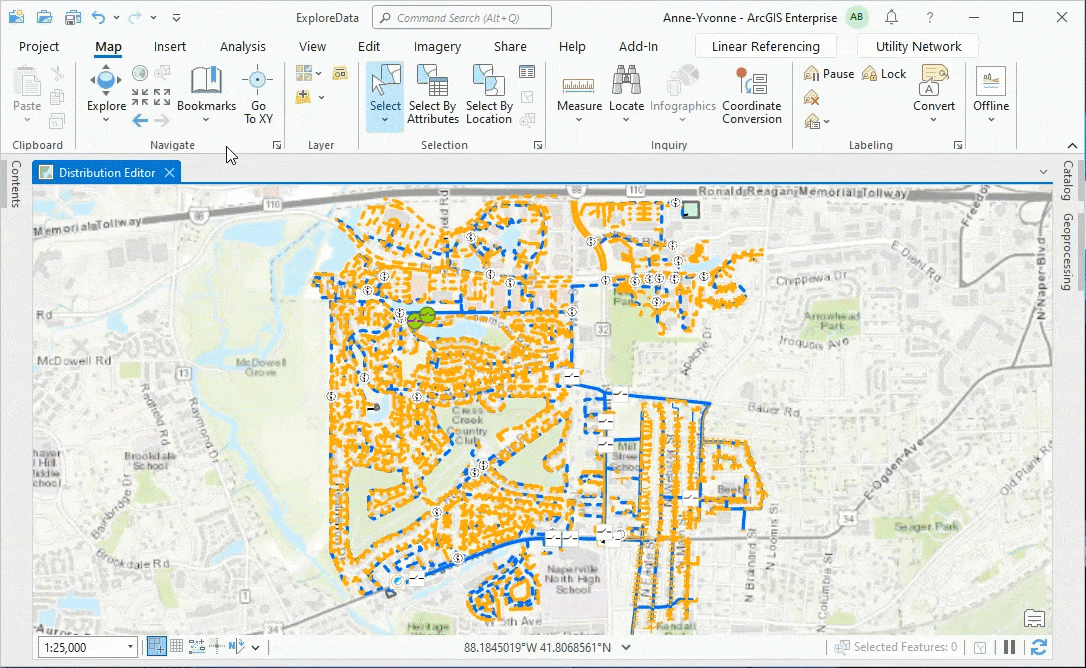The width and height of the screenshot is (1086, 668).
Task: Click the fixed zoom in arrows icon
Action: (x=140, y=97)
